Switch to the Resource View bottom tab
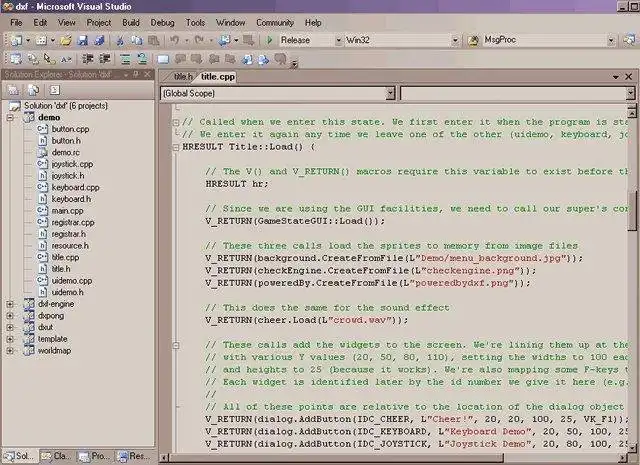 [x=133, y=456]
